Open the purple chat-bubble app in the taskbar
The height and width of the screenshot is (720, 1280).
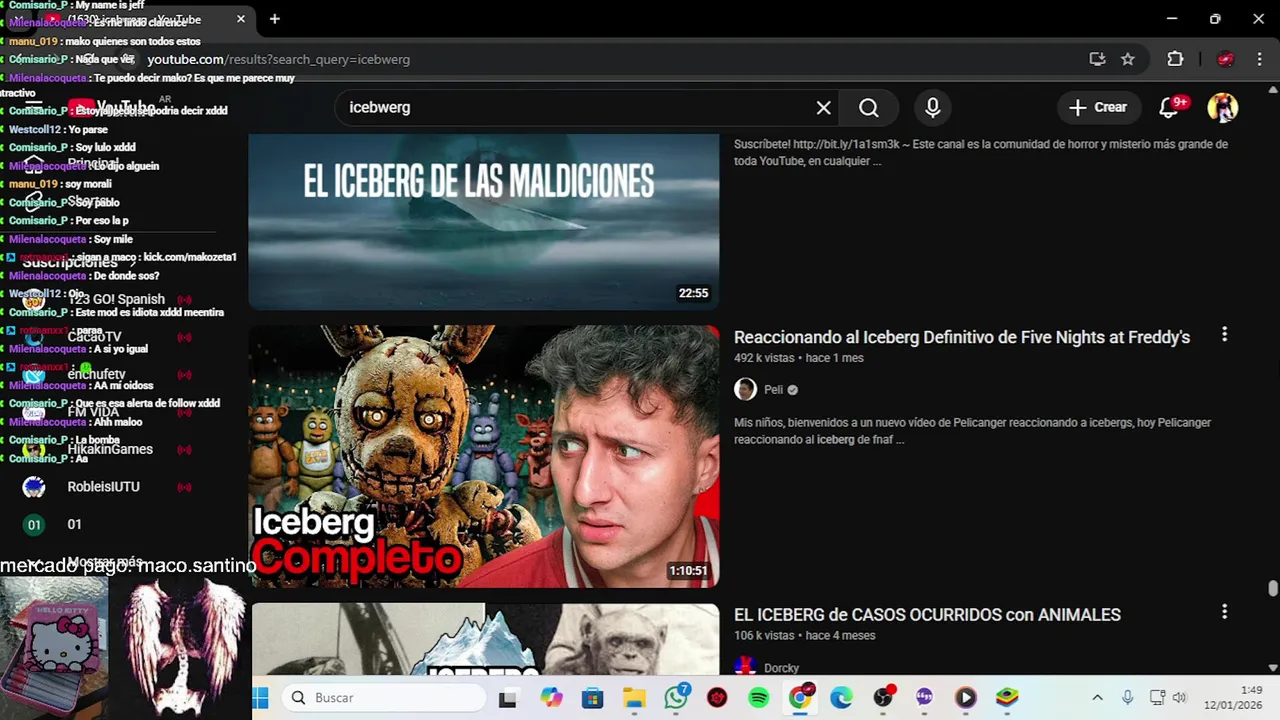pos(924,698)
